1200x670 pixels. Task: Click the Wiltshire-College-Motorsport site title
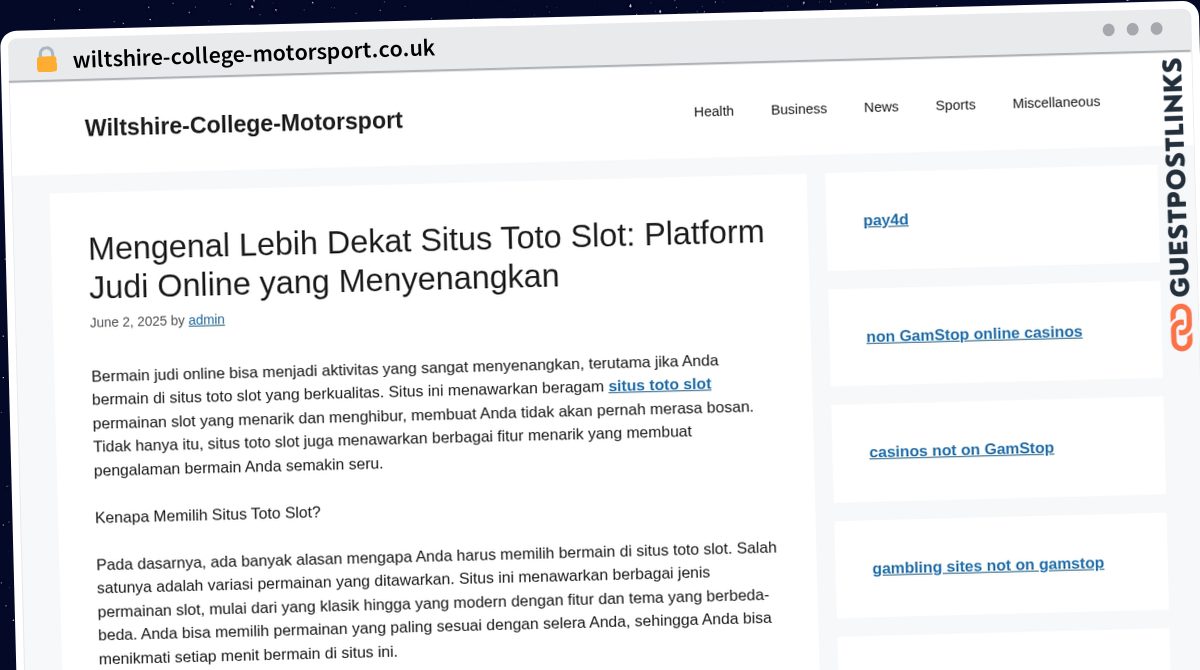point(243,124)
